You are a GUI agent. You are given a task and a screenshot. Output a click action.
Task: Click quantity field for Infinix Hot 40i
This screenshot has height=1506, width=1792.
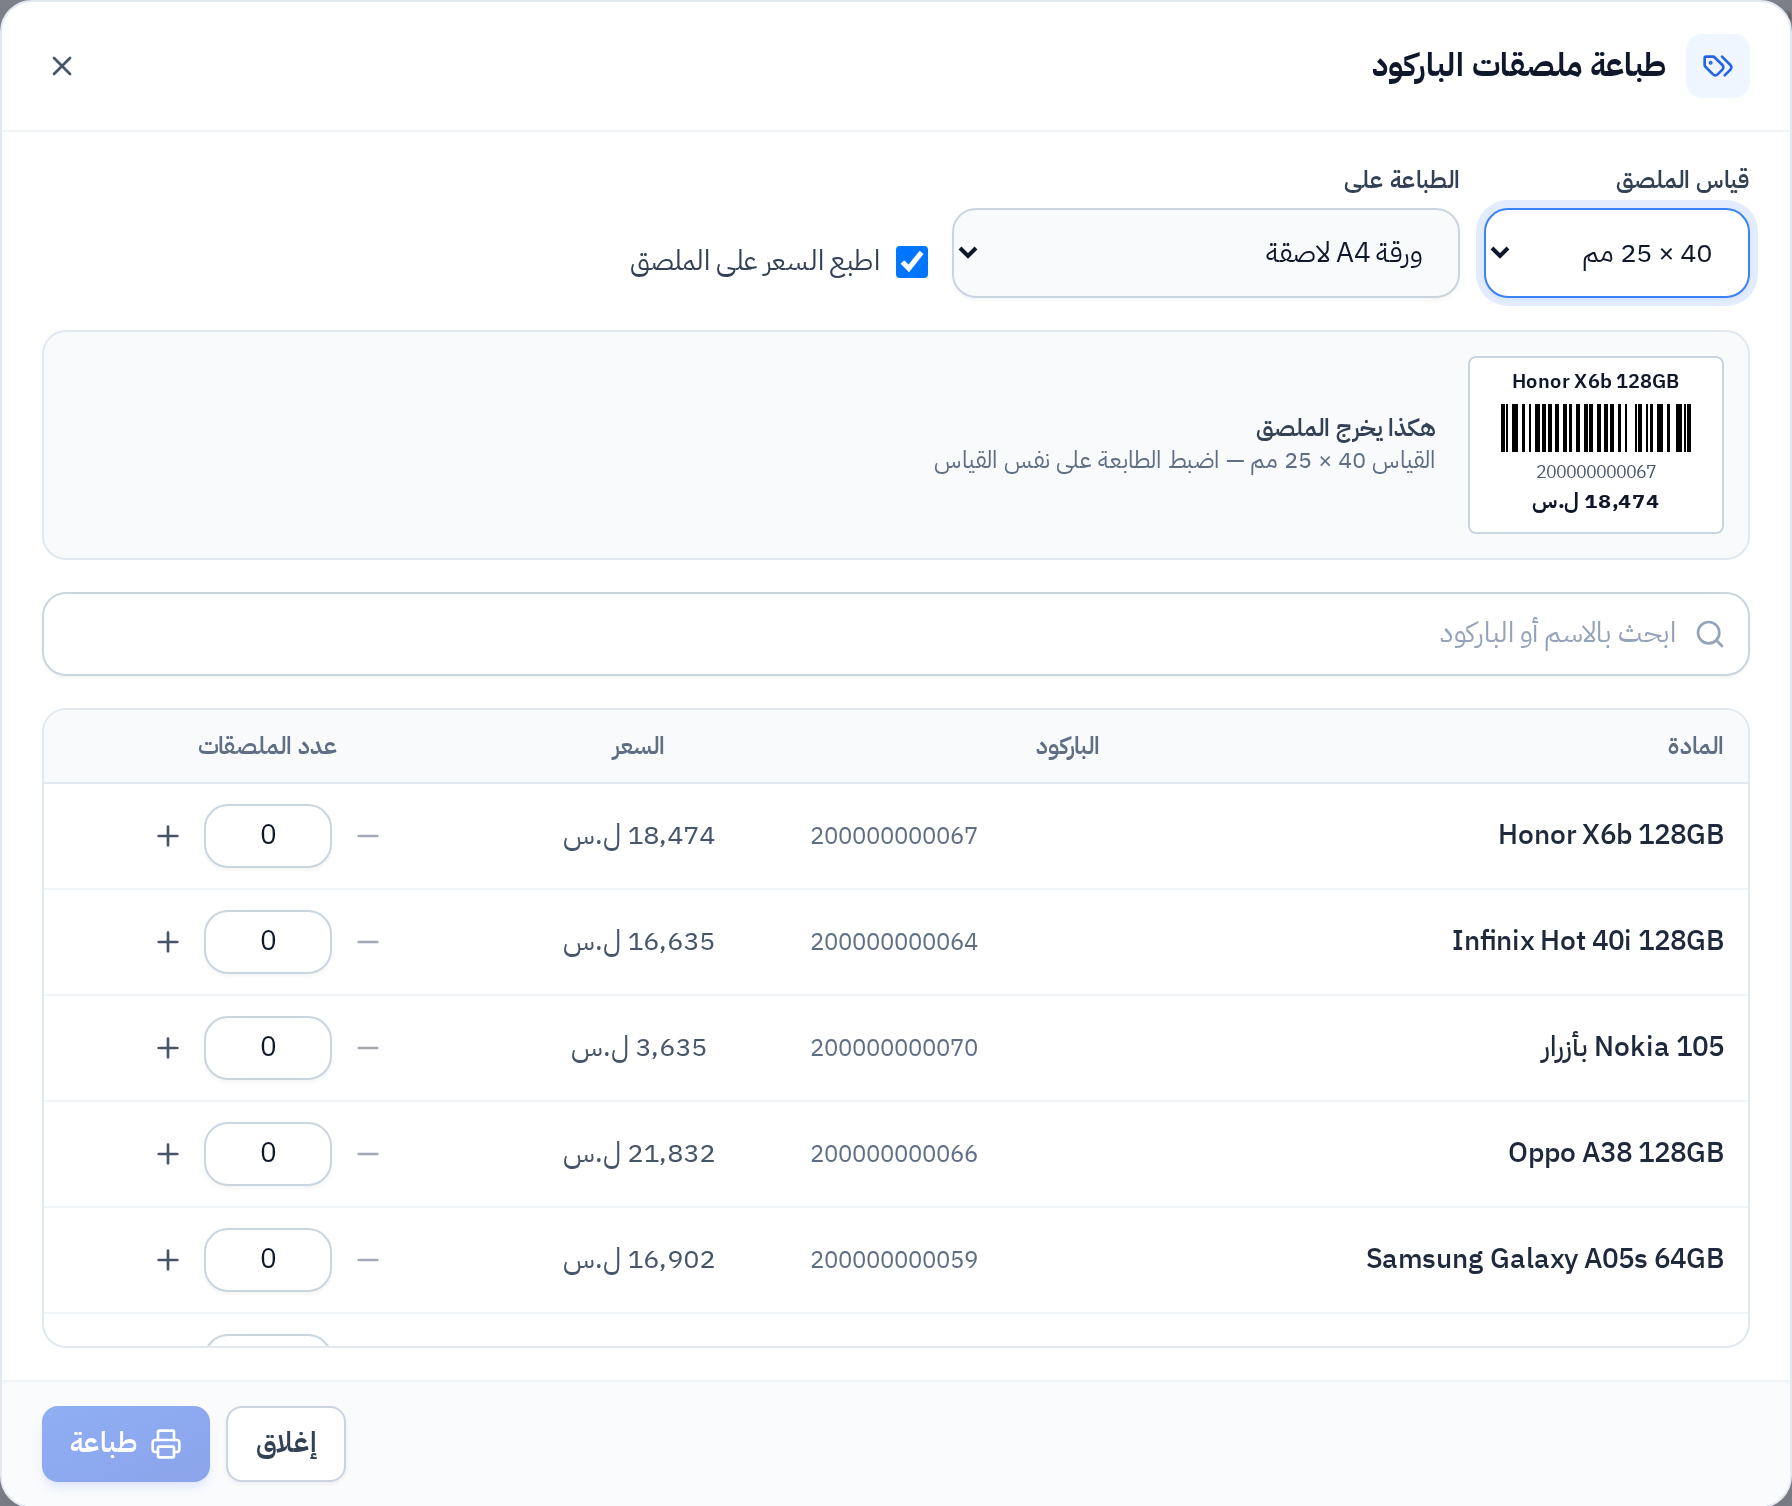tap(268, 942)
